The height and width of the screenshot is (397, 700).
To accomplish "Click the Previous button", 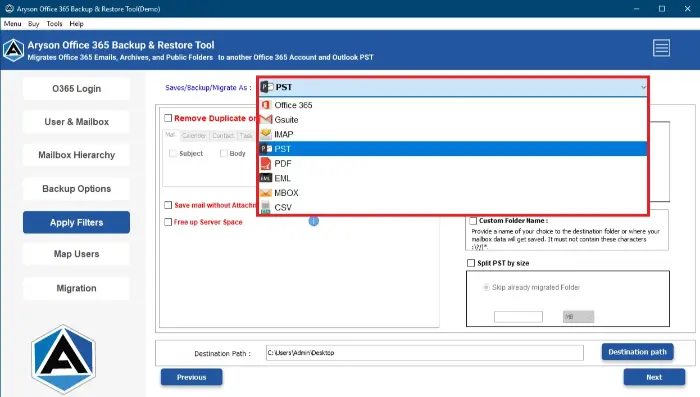I will tap(192, 377).
